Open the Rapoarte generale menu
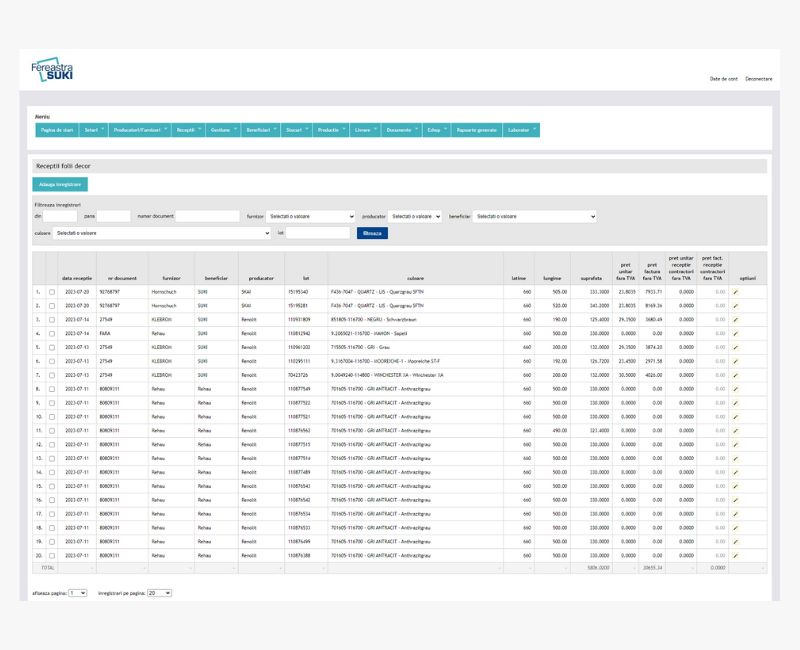Image resolution: width=800 pixels, height=650 pixels. pos(477,130)
